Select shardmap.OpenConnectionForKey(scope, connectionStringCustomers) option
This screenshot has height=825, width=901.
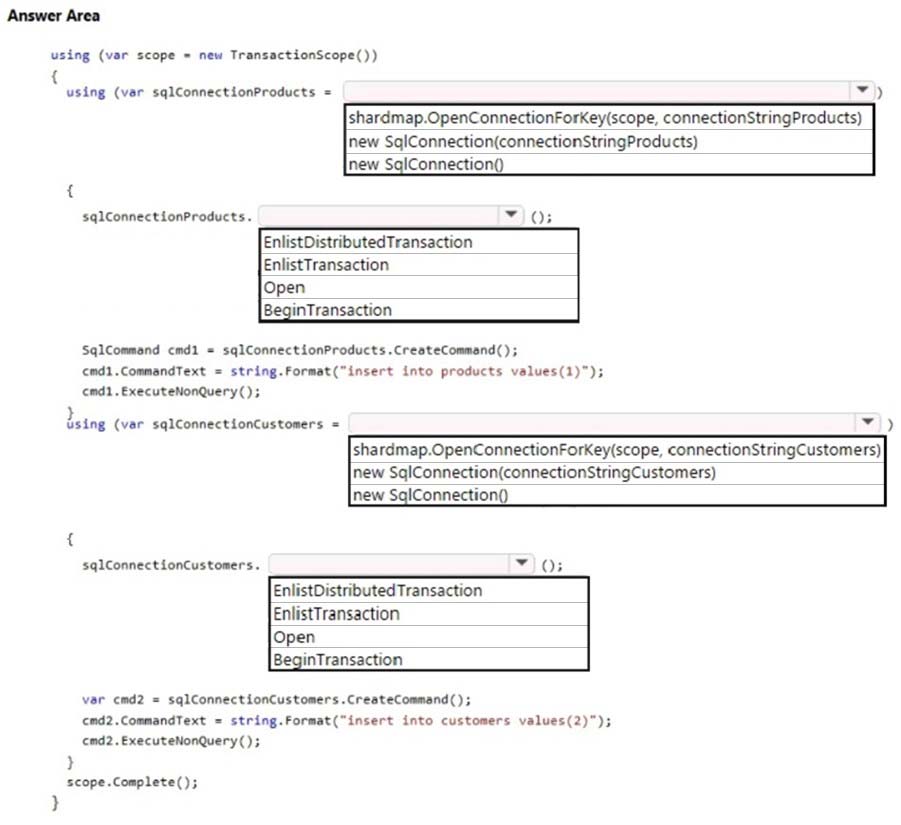pos(617,450)
